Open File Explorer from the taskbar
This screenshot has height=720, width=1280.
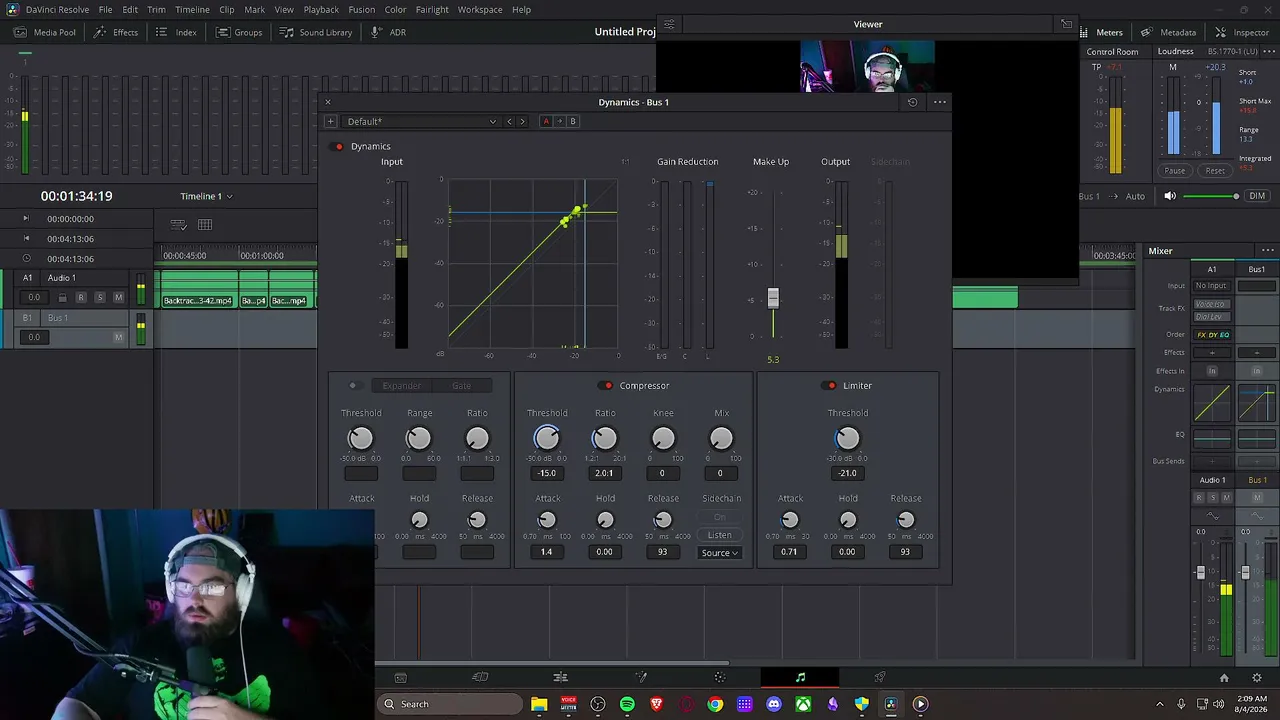click(539, 704)
